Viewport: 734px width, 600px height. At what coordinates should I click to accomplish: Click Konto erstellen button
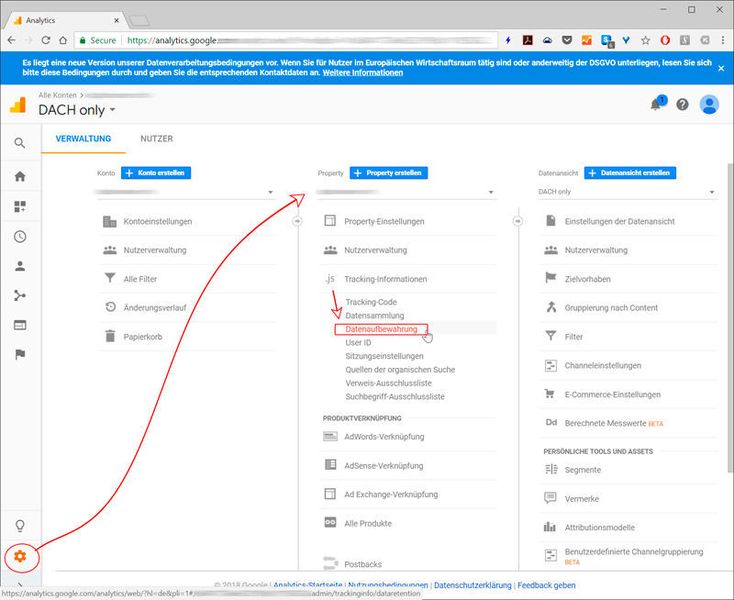pos(156,173)
